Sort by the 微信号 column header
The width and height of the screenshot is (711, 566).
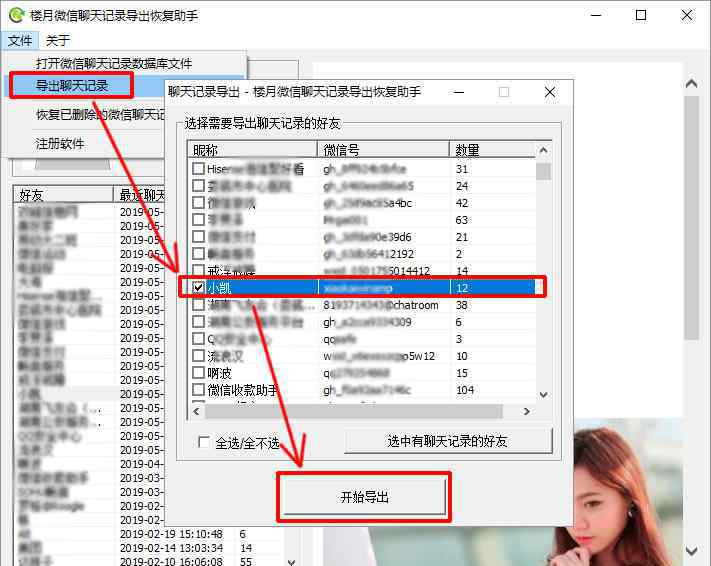click(383, 150)
